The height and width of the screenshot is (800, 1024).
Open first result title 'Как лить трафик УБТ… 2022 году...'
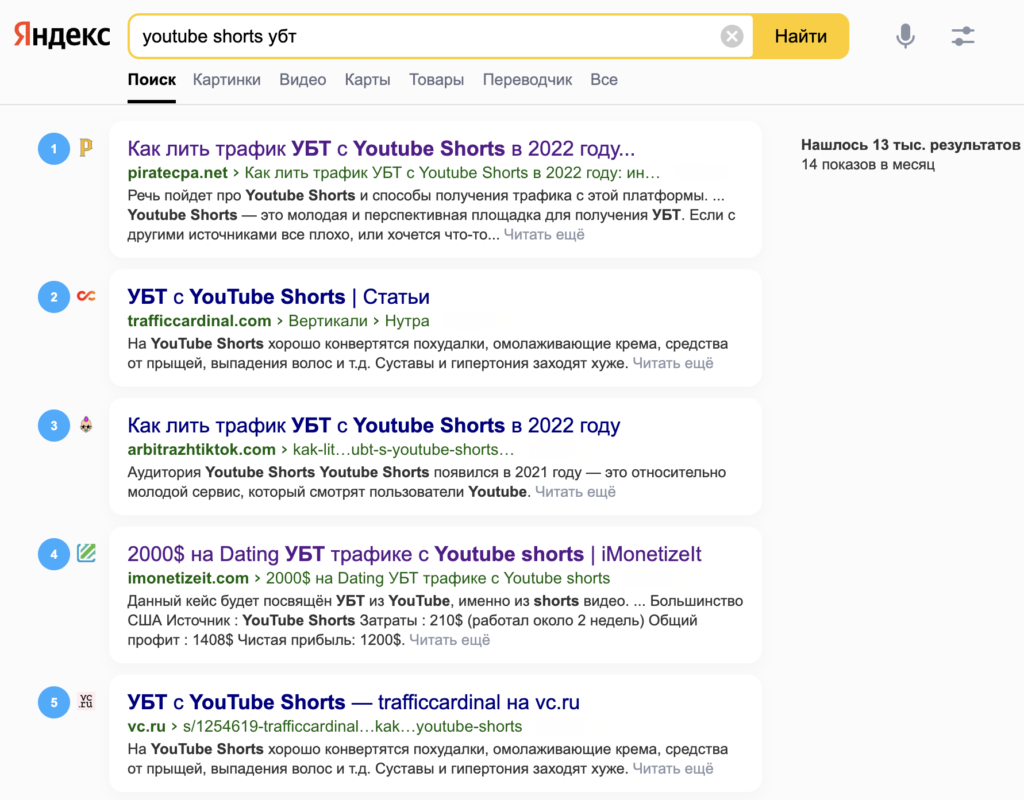click(x=381, y=148)
